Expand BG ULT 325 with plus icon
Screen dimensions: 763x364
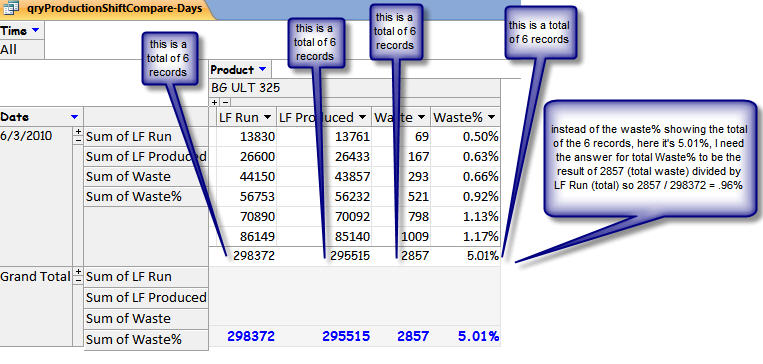[x=215, y=102]
